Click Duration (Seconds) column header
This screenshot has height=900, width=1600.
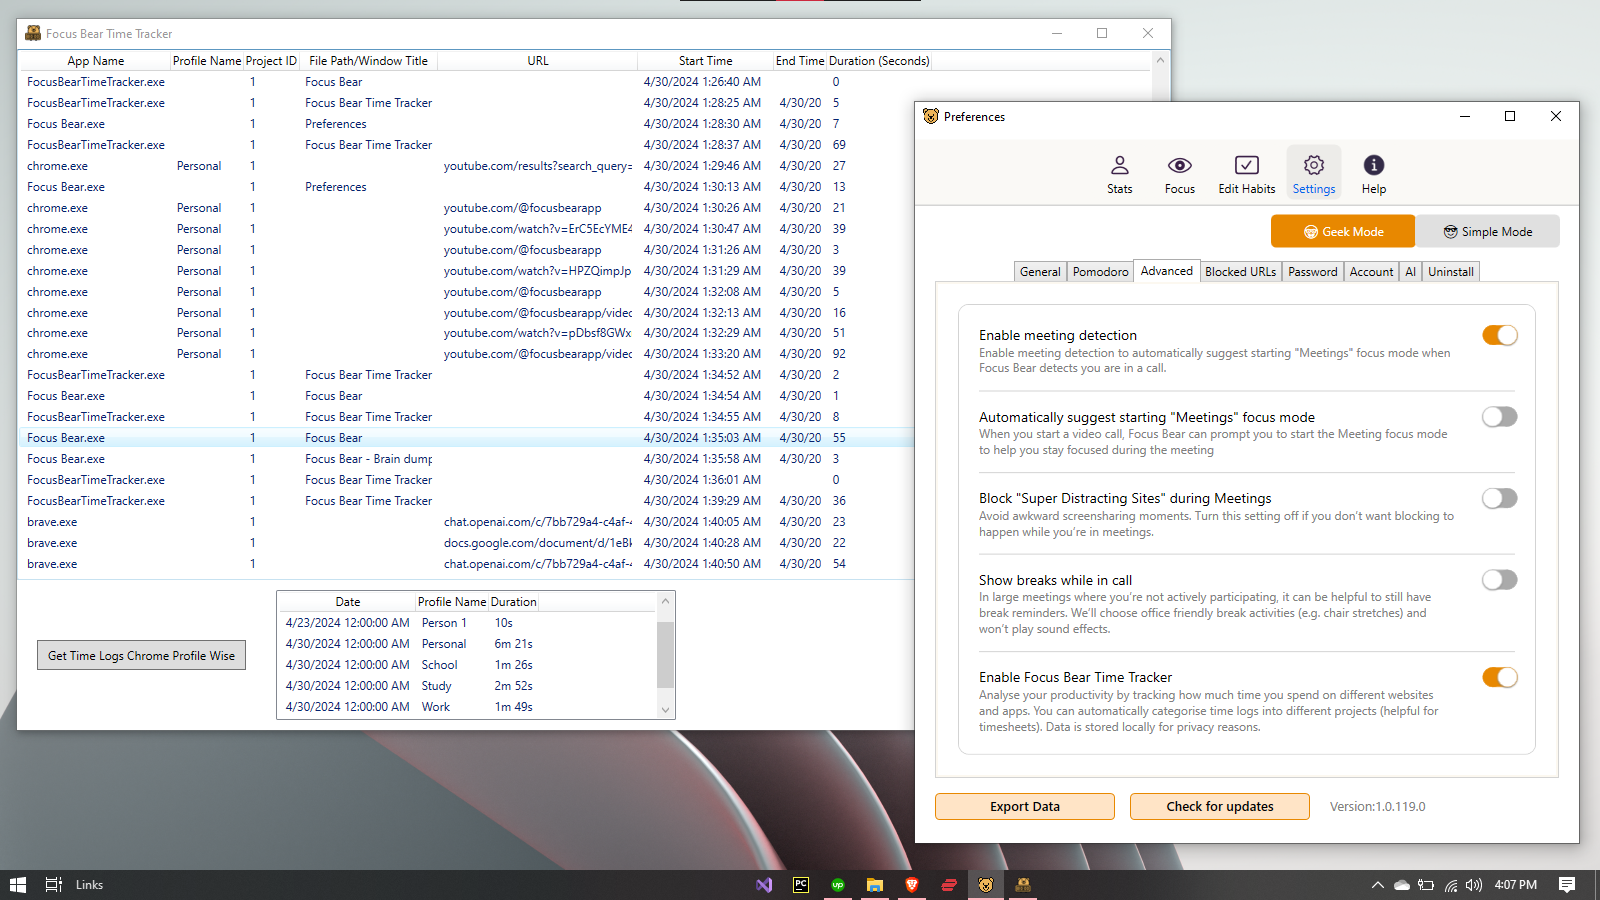point(879,61)
